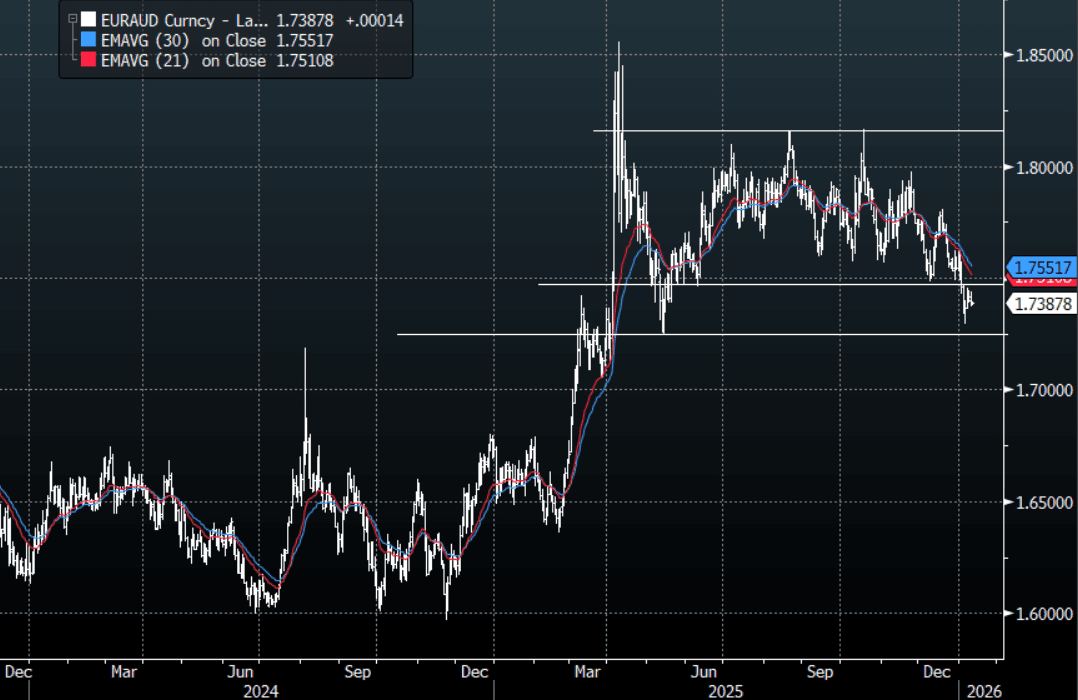Screen dimensions: 1078x700
Task: Collapse the EURAUD legend tree
Action: pyautogui.click(x=71, y=19)
